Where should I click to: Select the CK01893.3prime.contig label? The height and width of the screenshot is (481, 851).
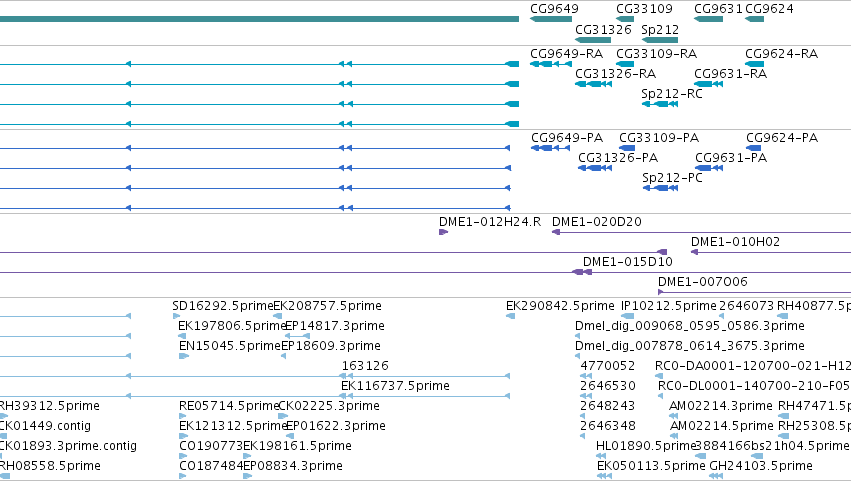pyautogui.click(x=68, y=446)
